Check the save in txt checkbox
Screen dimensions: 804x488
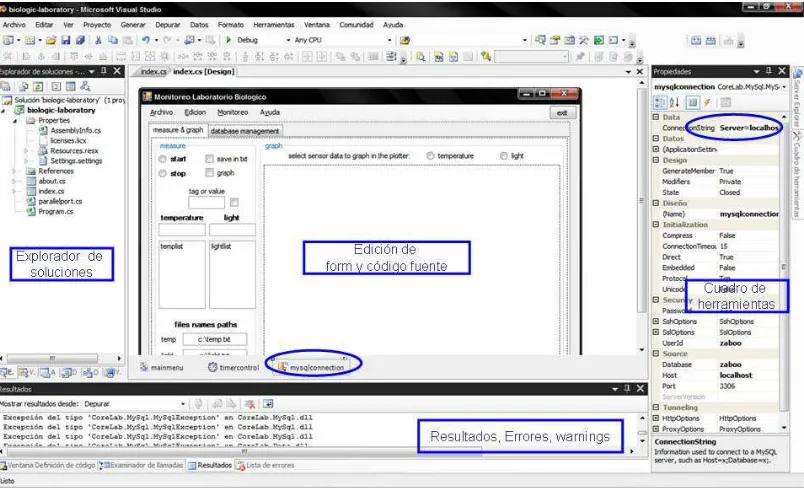(209, 159)
